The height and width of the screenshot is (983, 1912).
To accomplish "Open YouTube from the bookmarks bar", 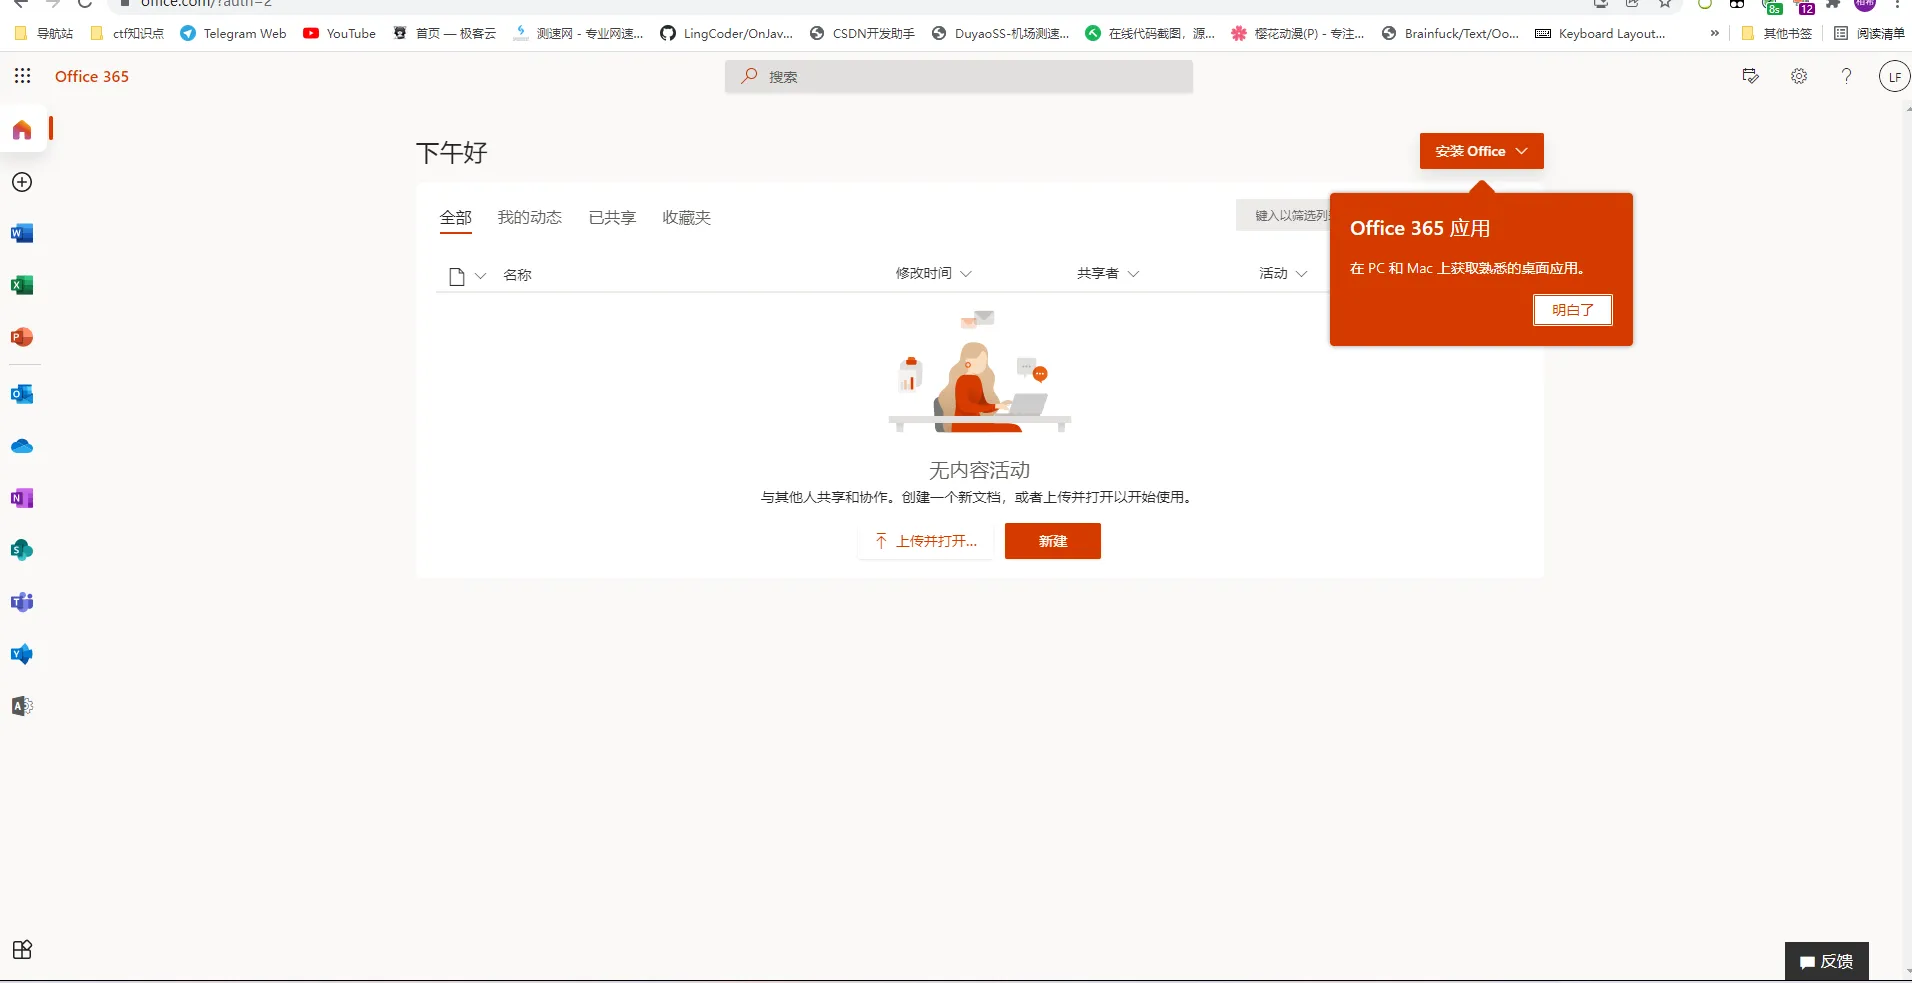I will 340,33.
